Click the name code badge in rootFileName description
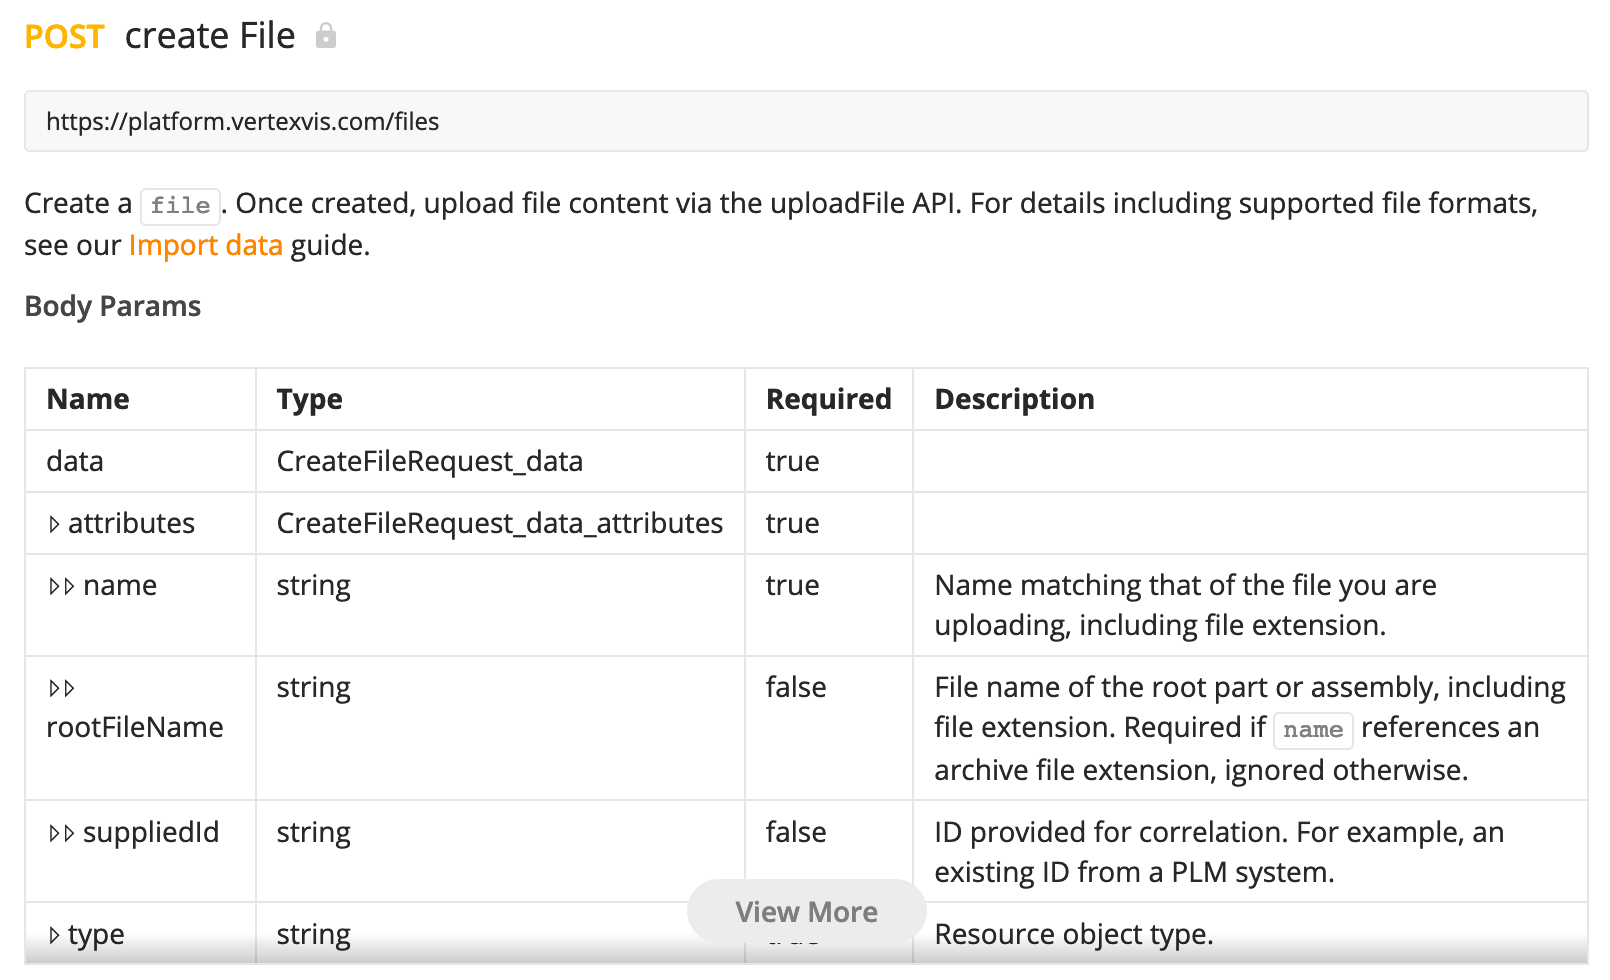1610x980 pixels. (x=1313, y=731)
